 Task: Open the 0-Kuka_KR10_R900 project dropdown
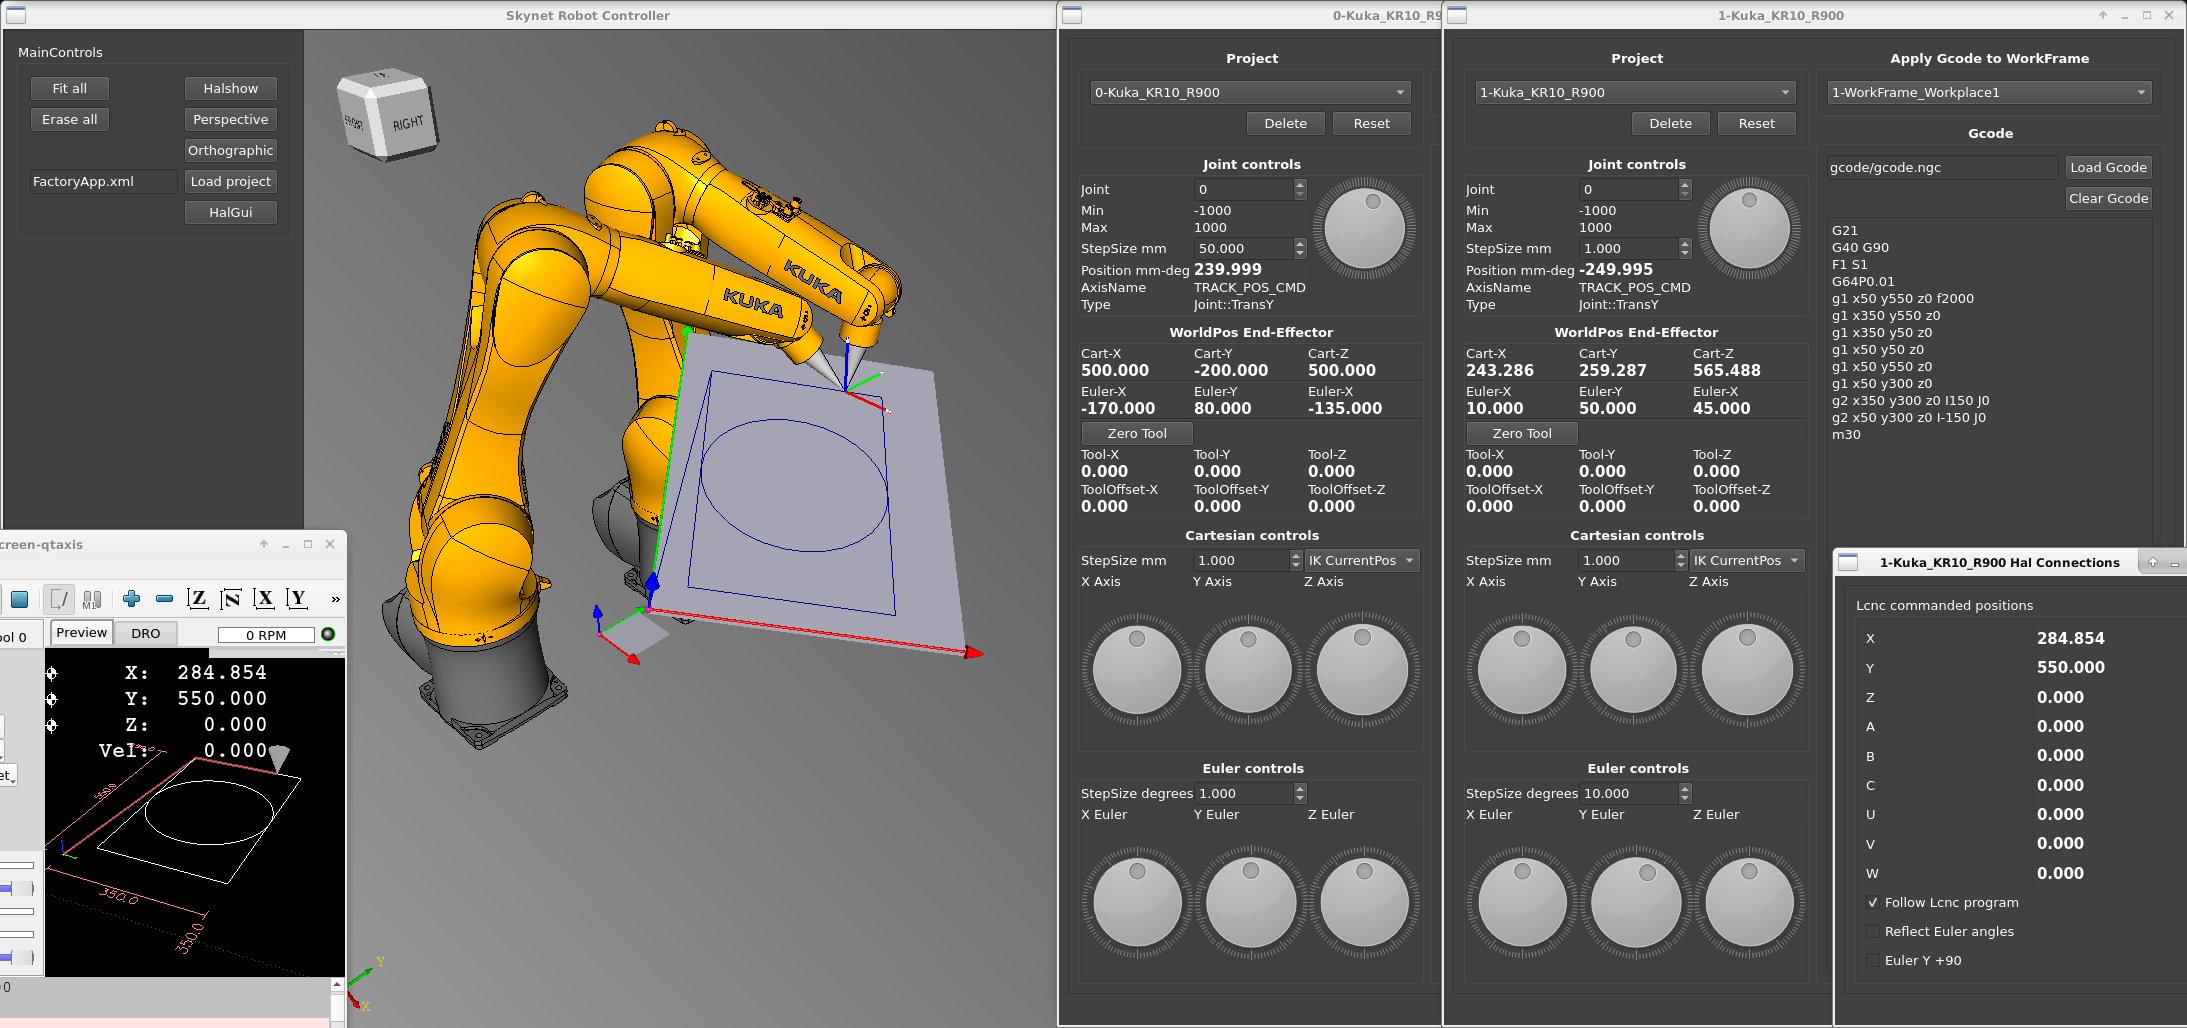[1250, 92]
